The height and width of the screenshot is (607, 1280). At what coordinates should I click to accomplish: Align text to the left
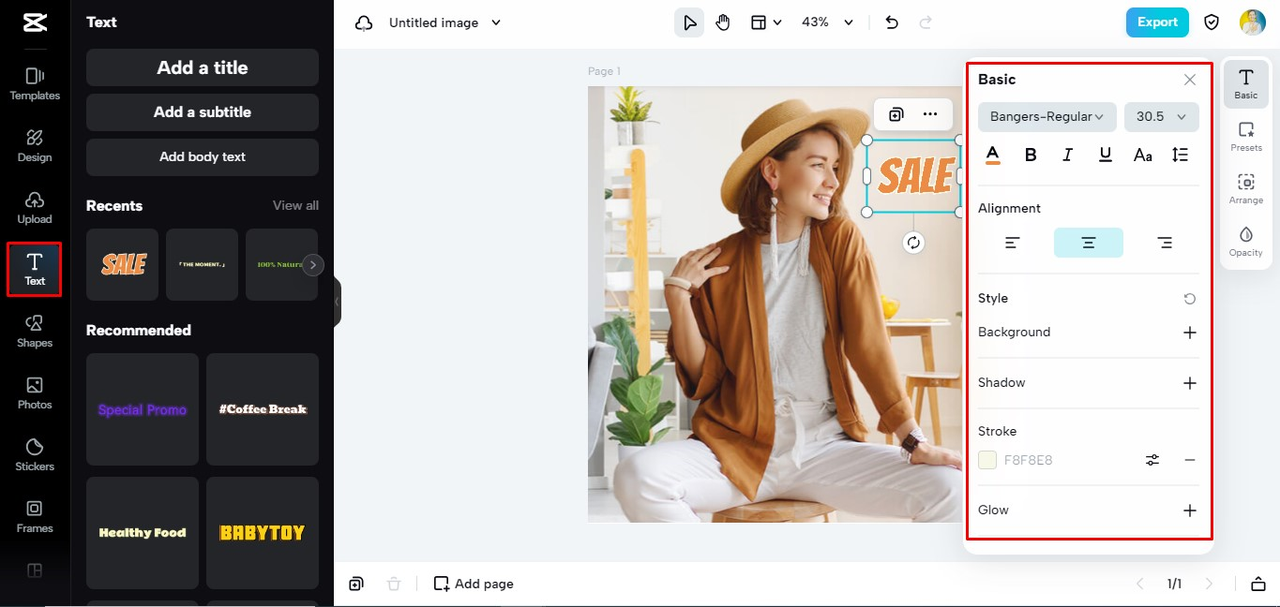(1012, 243)
